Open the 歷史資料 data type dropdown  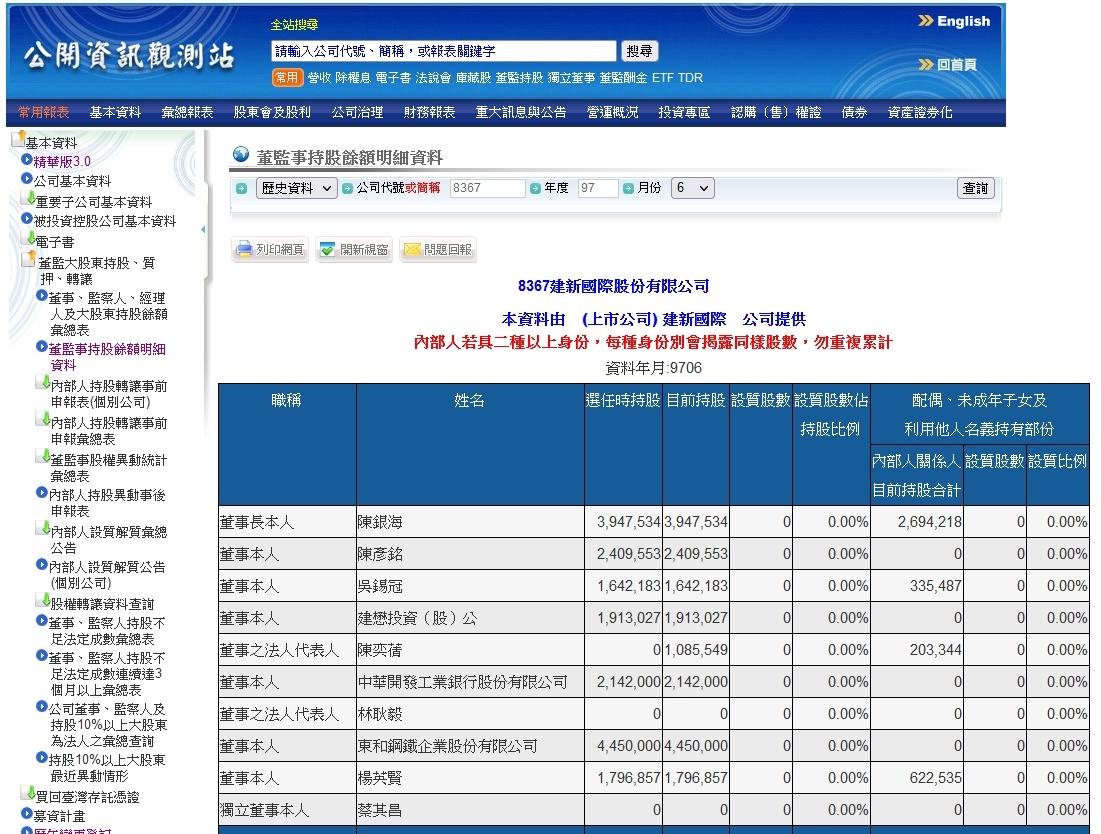pyautogui.click(x=296, y=188)
